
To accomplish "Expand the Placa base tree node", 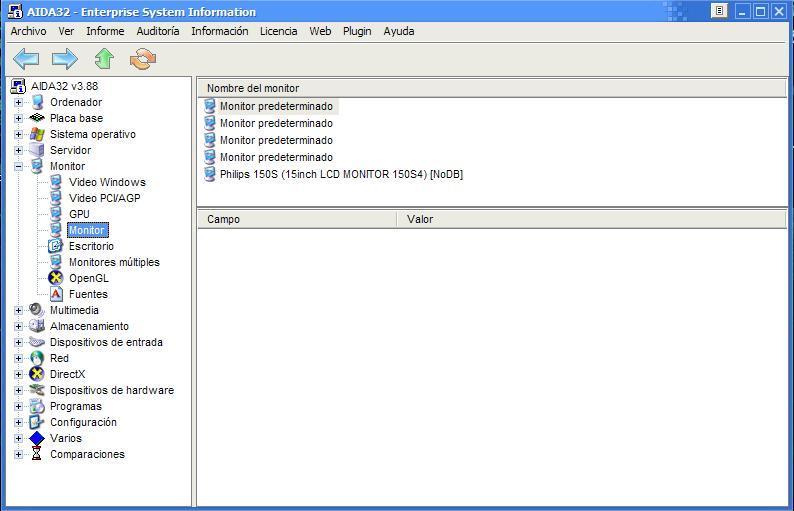I will (x=18, y=119).
